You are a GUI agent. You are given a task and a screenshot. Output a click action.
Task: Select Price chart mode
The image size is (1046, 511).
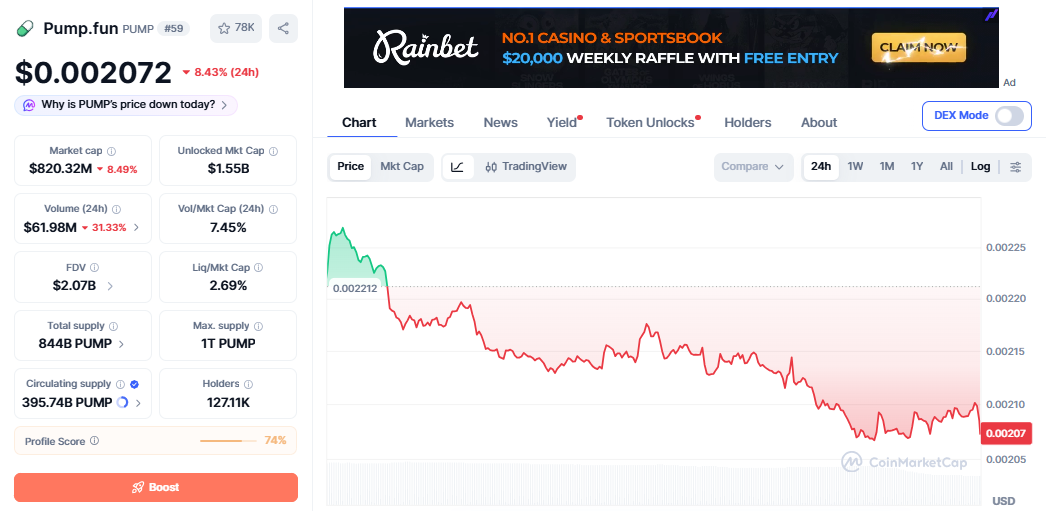(351, 167)
